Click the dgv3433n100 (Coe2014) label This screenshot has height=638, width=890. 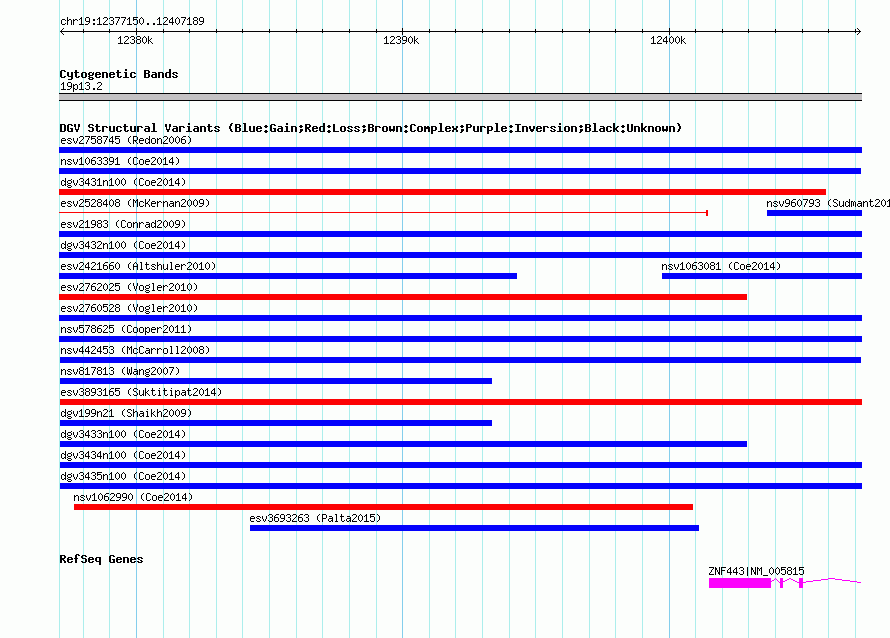(123, 434)
